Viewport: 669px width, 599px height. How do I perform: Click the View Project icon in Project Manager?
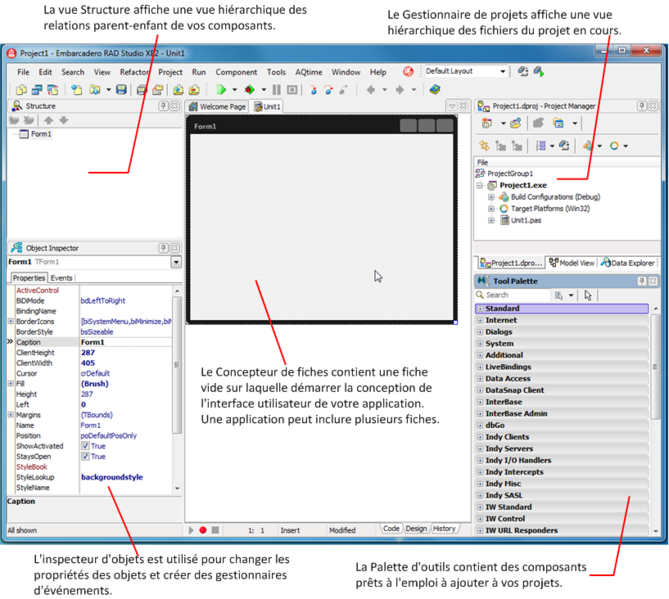558,123
